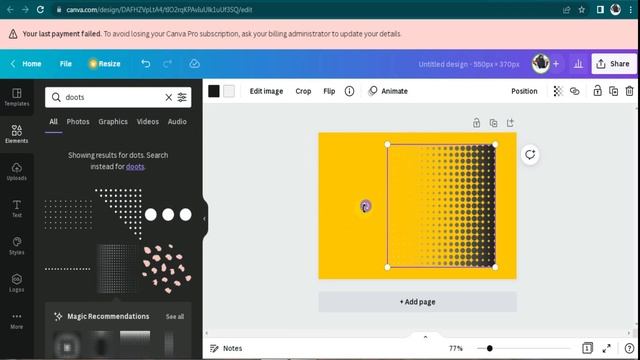Duplicate the page icon above canvas
Screen dimensions: 640x360
tap(493, 122)
